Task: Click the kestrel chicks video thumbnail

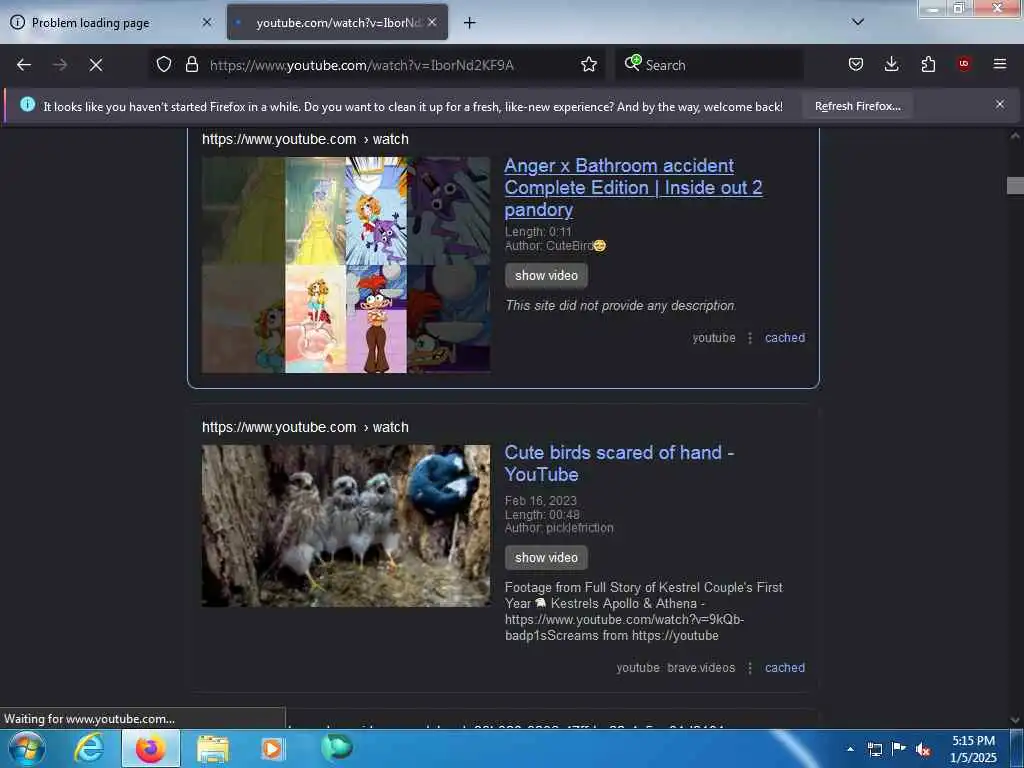Action: [x=345, y=526]
